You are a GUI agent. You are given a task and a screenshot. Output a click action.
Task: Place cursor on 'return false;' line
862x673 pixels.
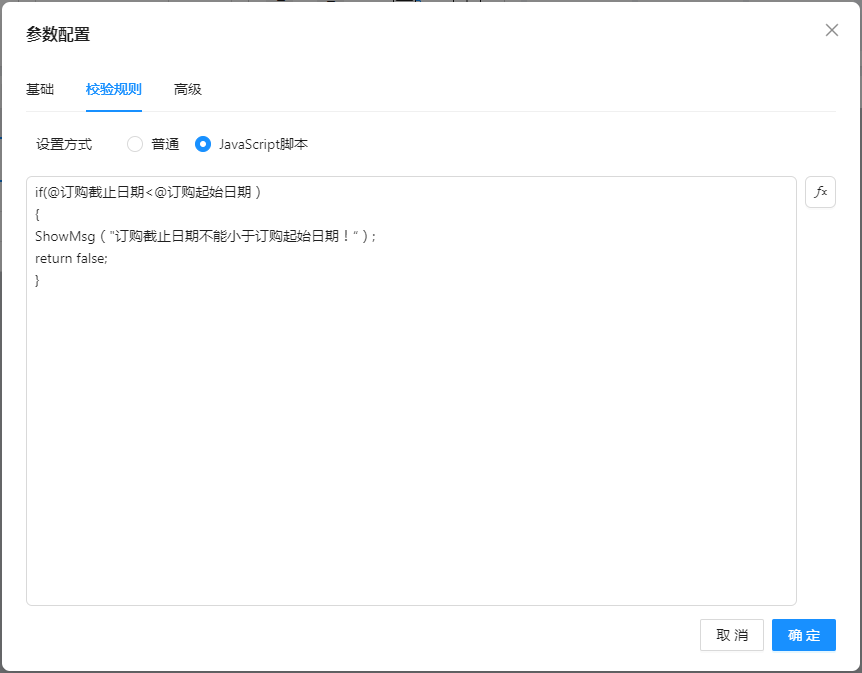(x=71, y=258)
